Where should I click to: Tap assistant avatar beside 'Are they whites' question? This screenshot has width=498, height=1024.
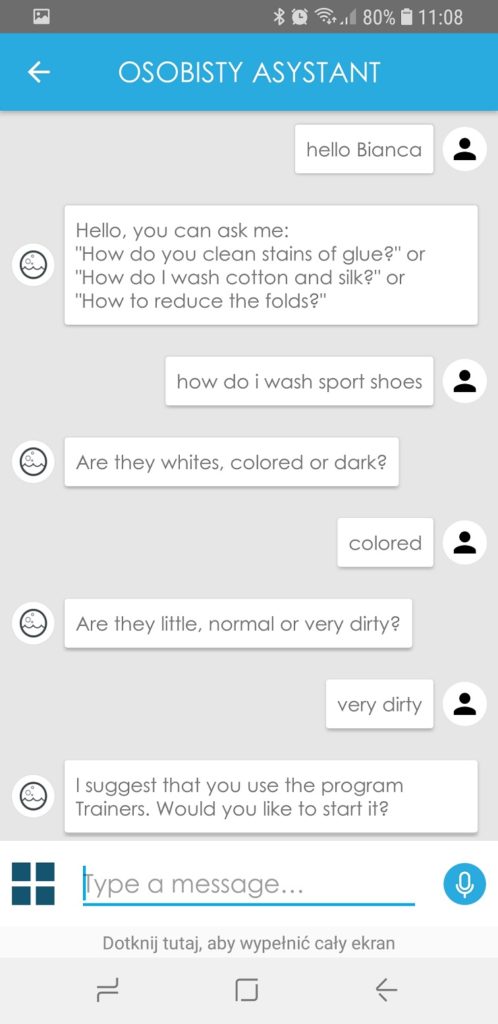[33, 462]
